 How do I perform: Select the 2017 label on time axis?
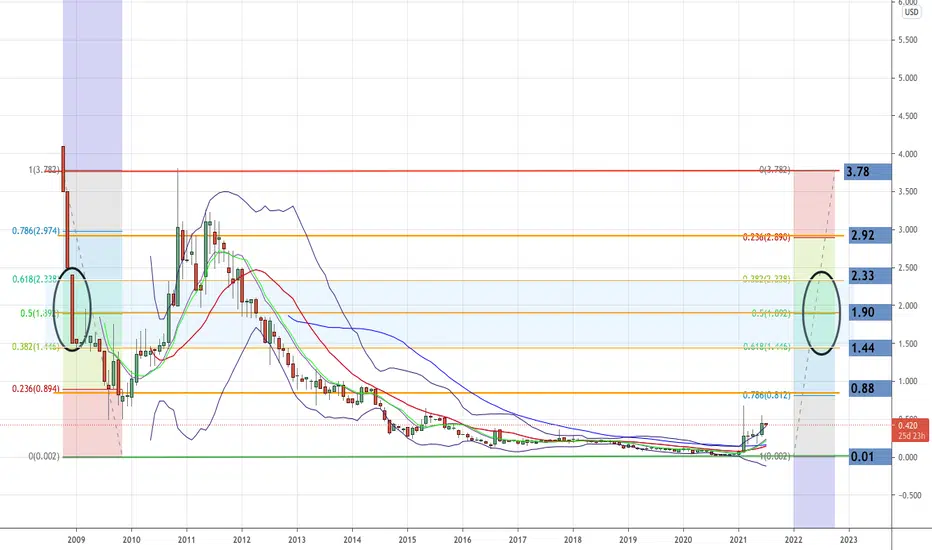click(518, 540)
